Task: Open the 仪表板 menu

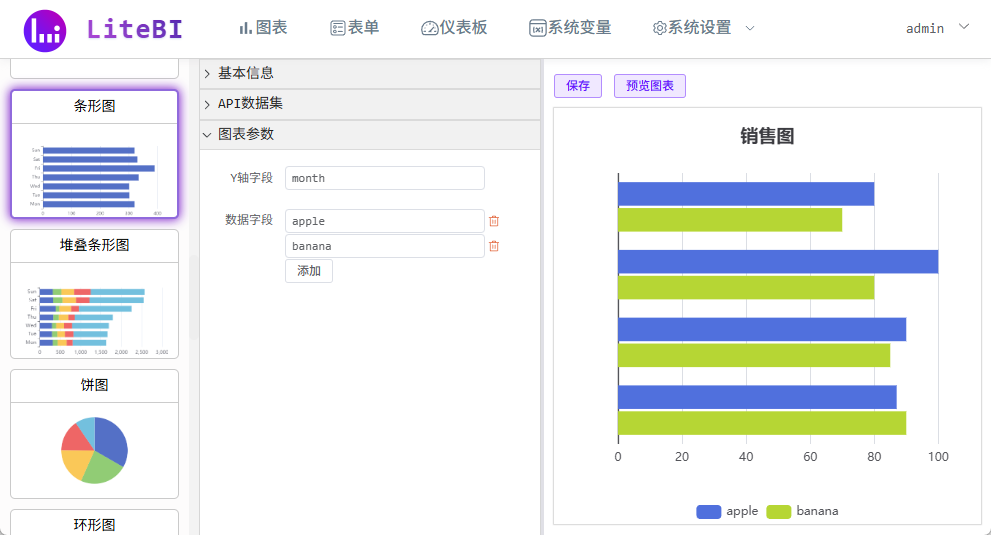Action: pos(454,28)
